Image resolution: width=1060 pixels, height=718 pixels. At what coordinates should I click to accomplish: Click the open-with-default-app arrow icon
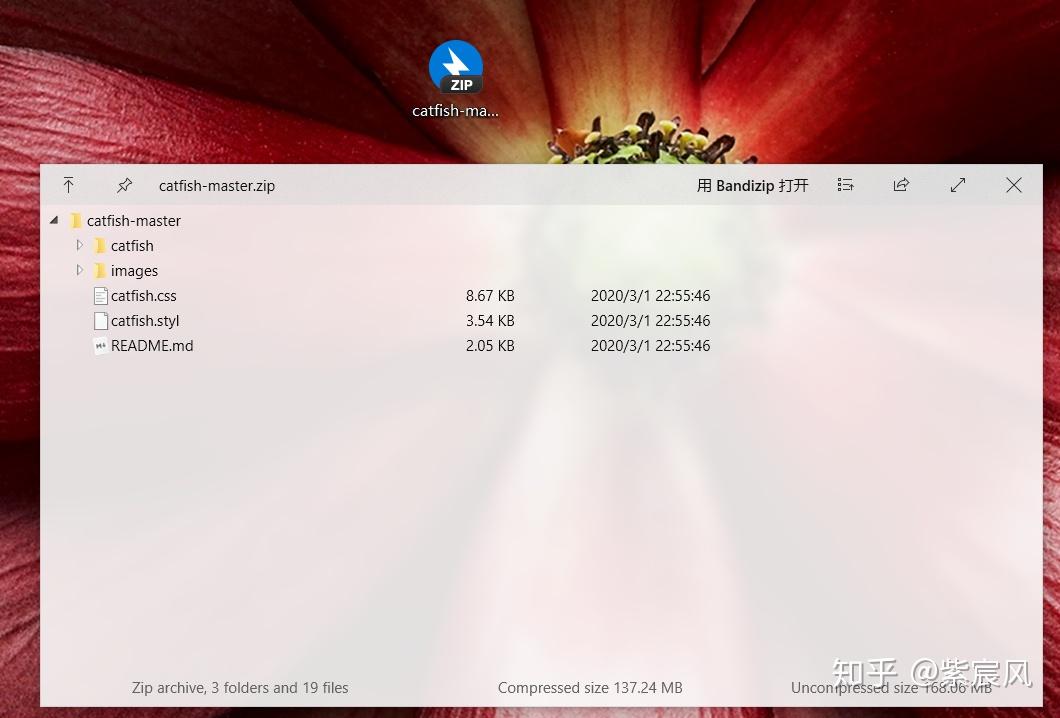click(x=68, y=185)
